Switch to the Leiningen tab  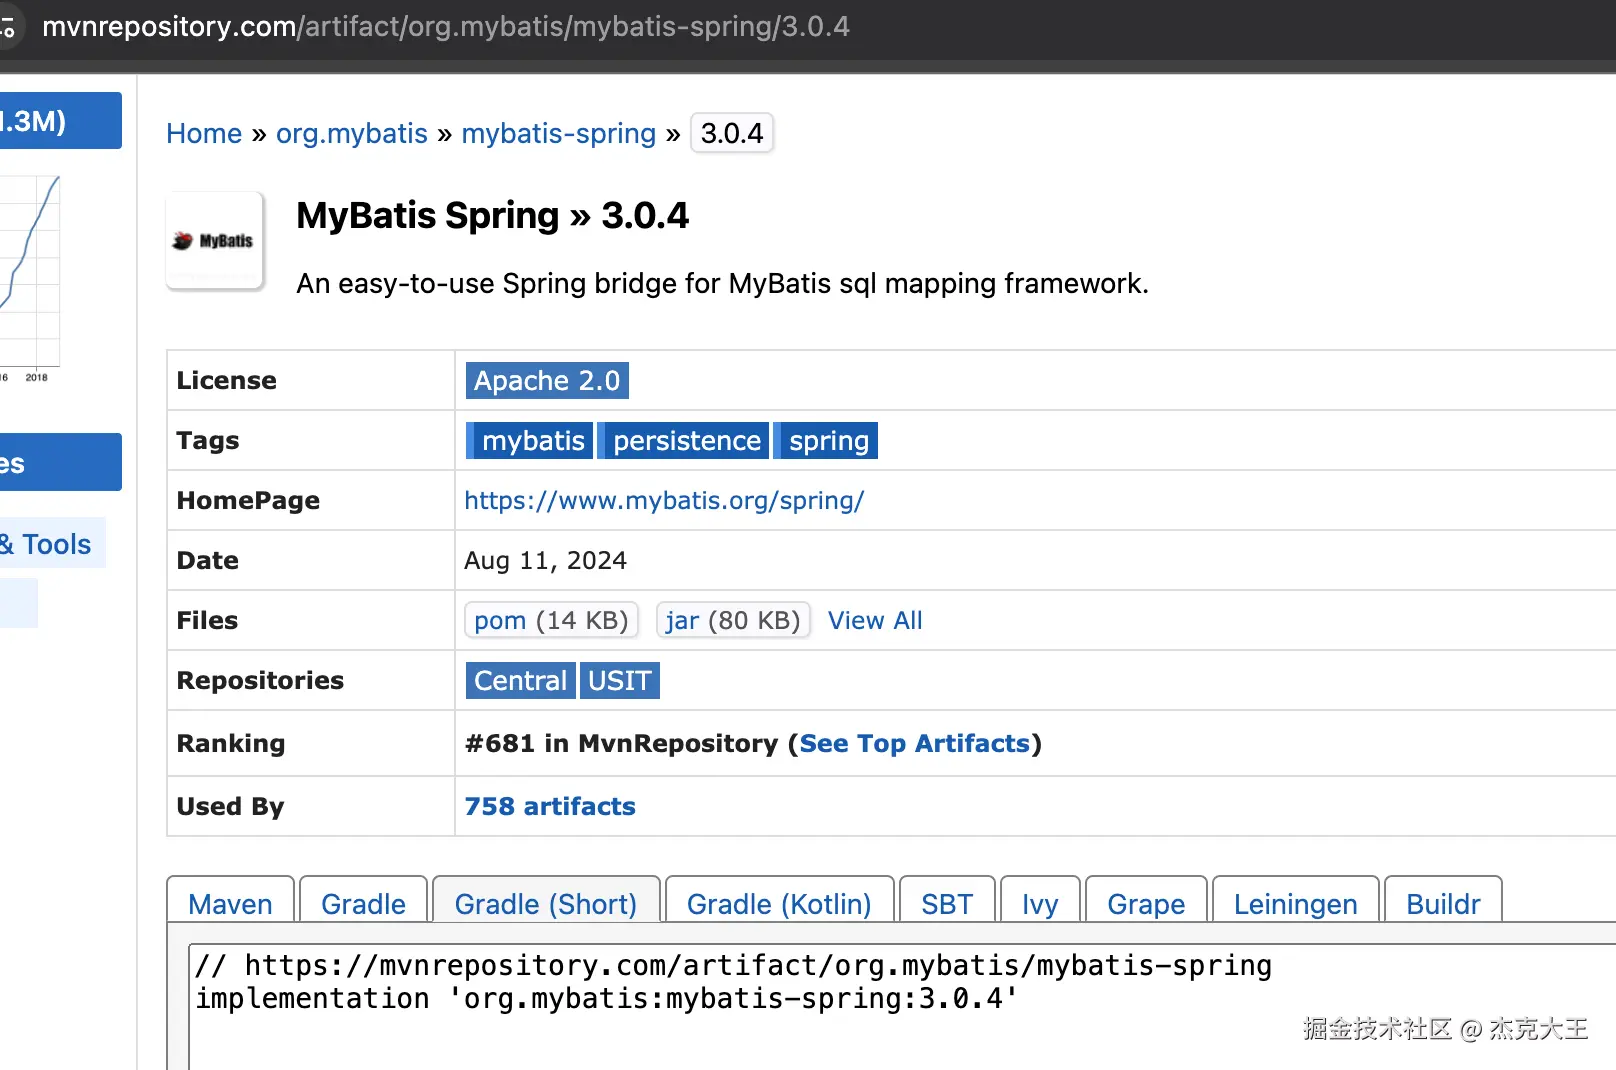click(1295, 904)
